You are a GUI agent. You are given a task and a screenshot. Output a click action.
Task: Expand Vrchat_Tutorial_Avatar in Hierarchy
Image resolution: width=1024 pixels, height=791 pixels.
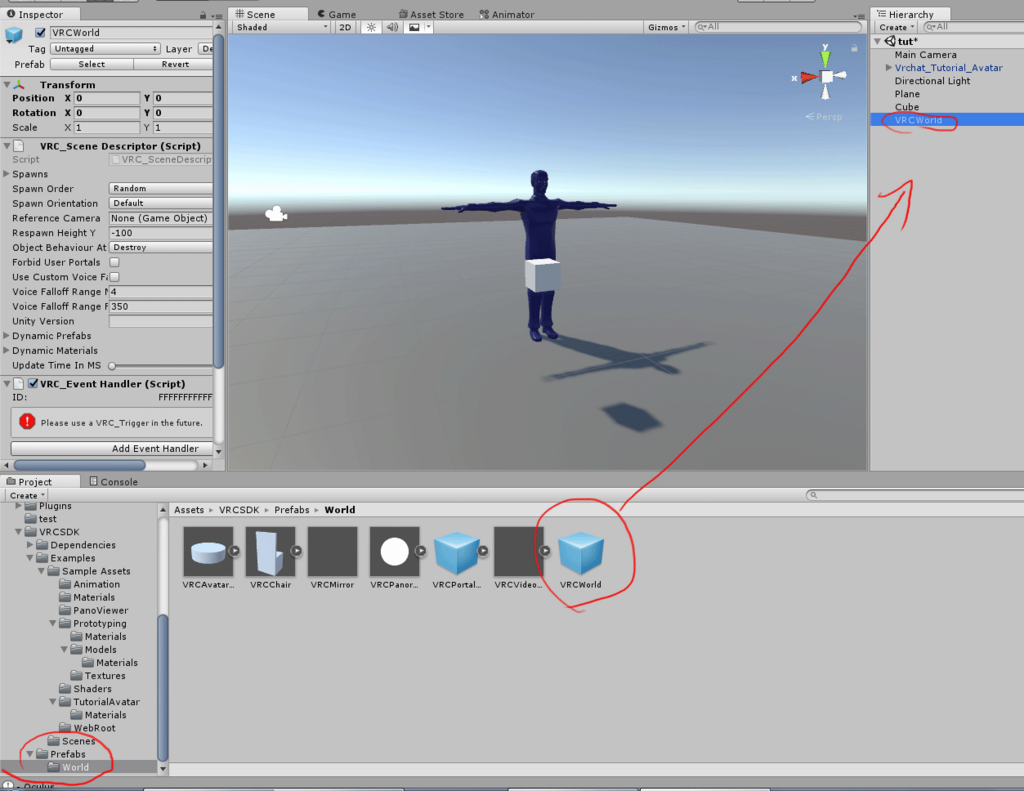888,67
